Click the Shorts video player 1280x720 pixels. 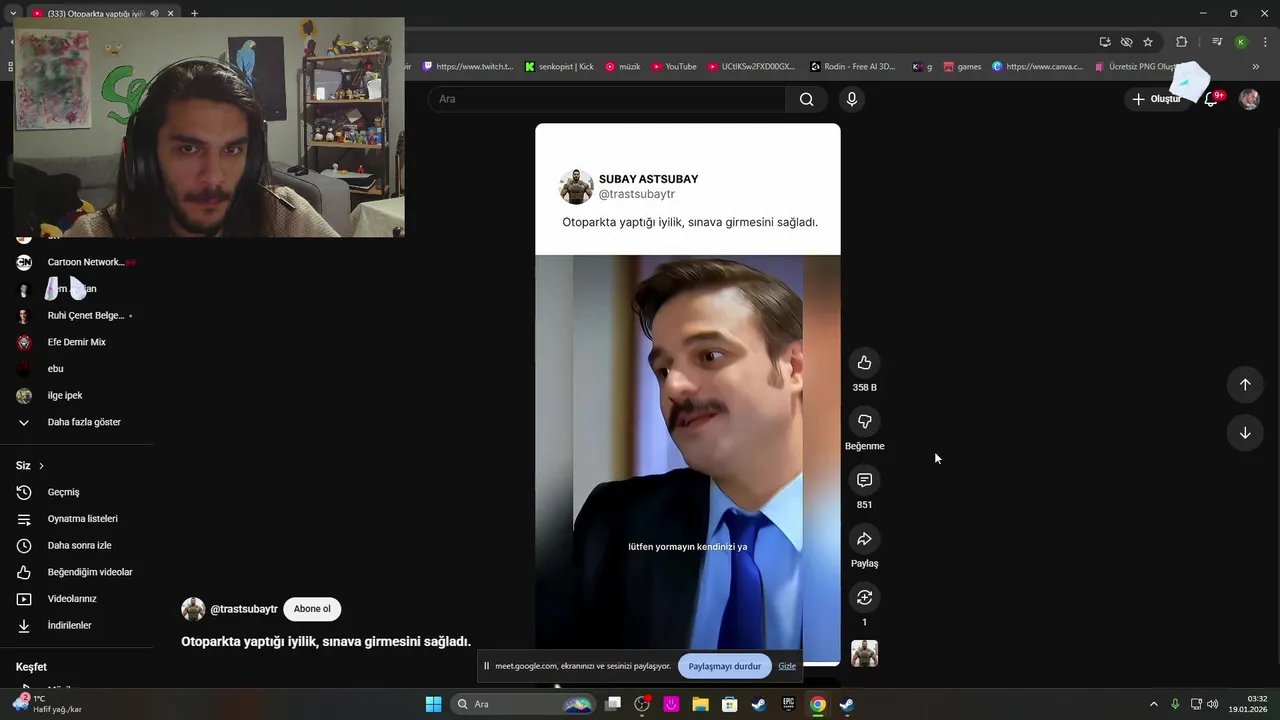pyautogui.click(x=687, y=394)
